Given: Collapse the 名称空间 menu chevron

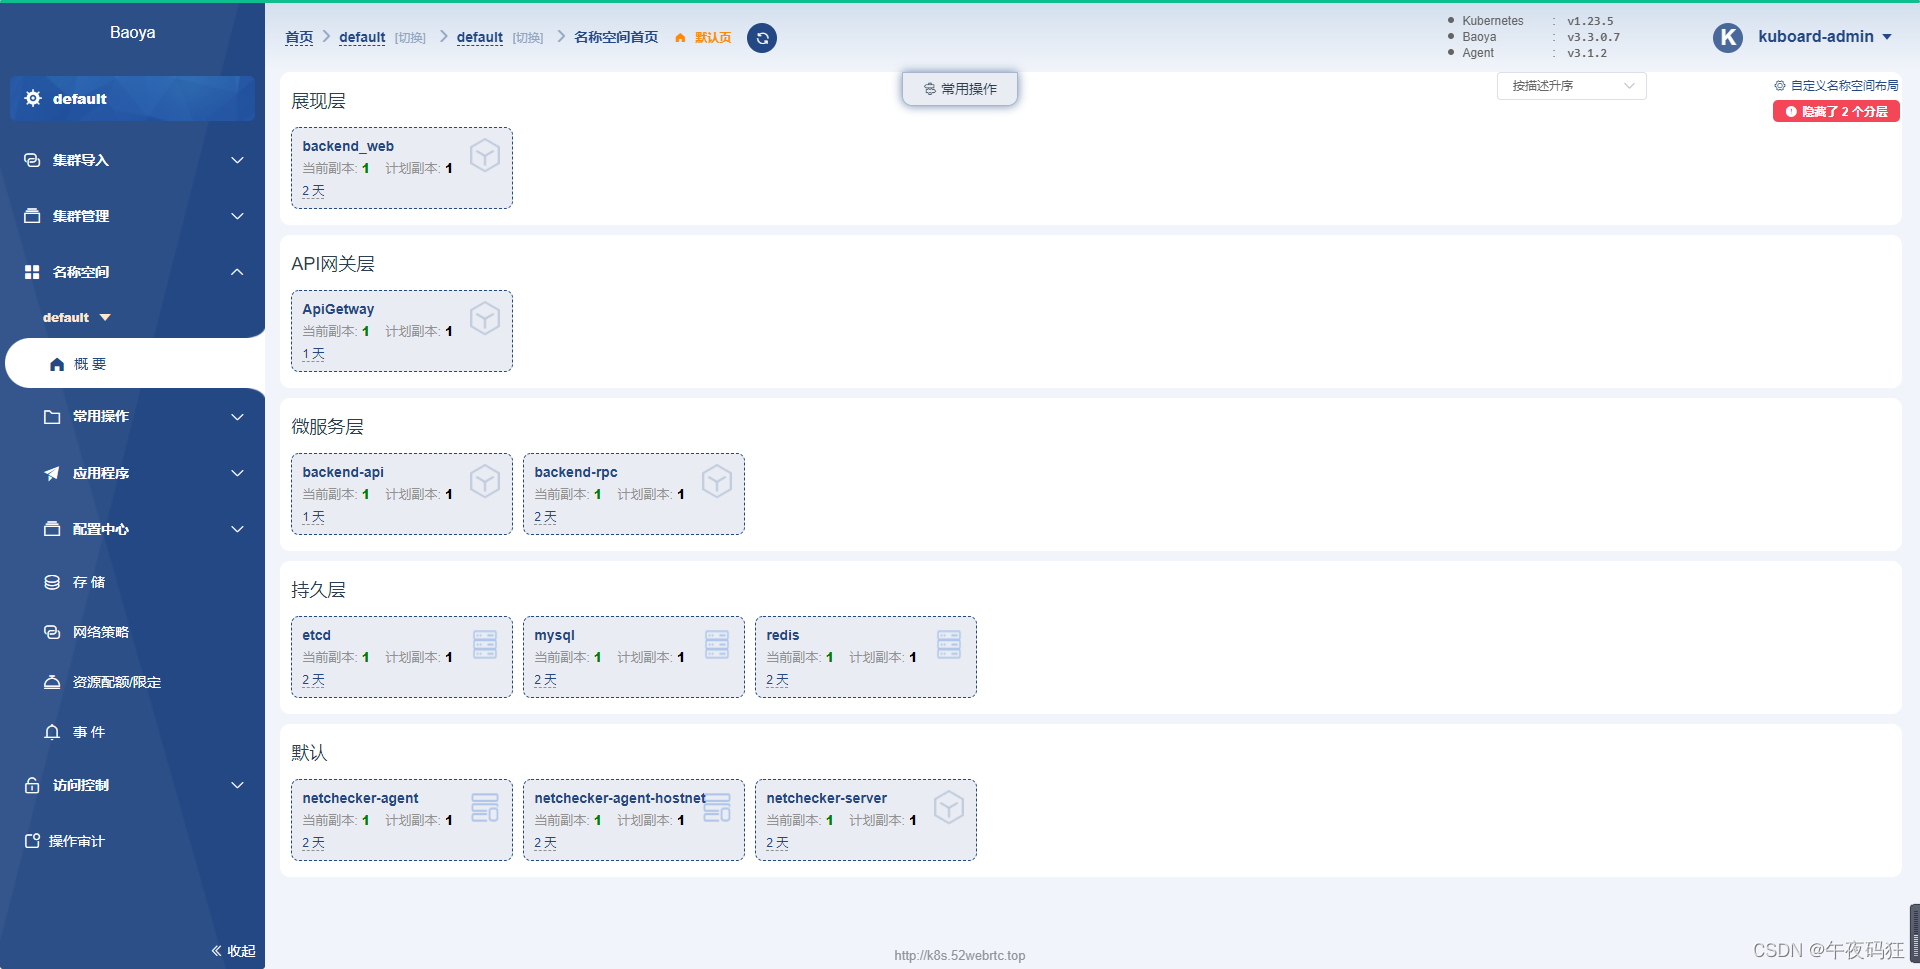Looking at the screenshot, I should (237, 272).
